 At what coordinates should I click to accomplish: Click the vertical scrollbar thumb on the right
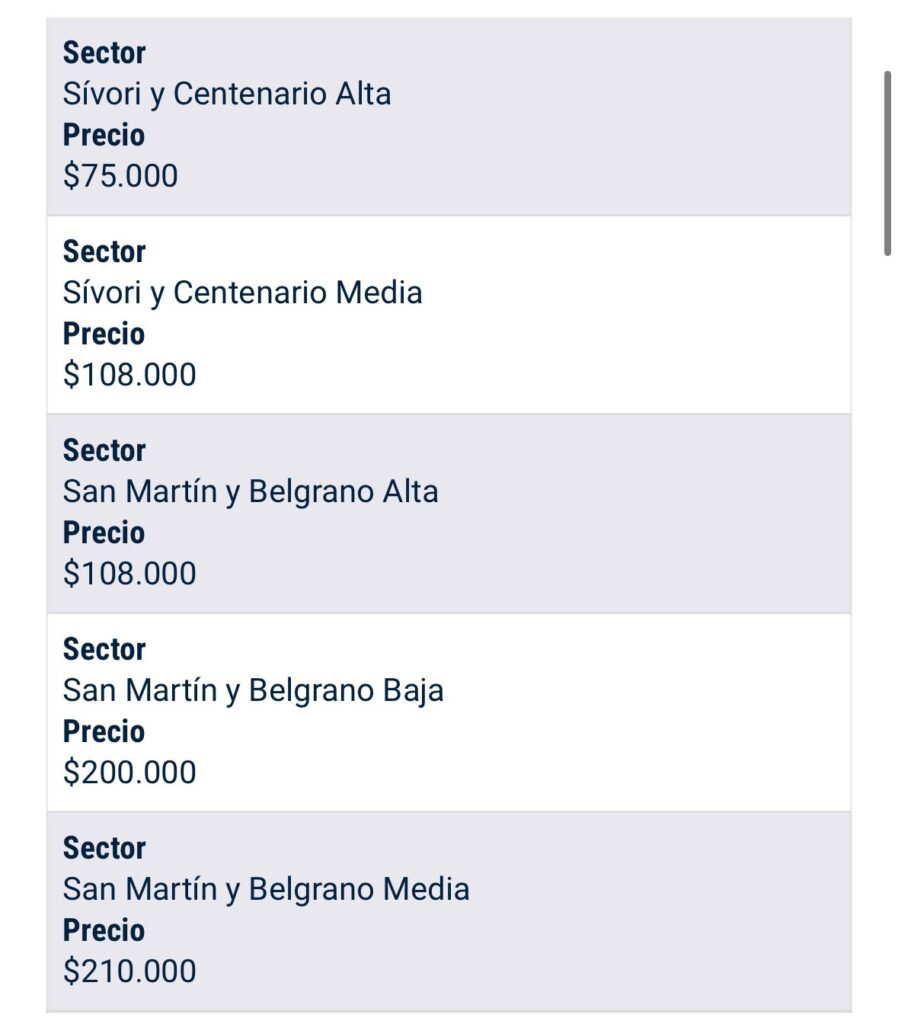tap(888, 163)
